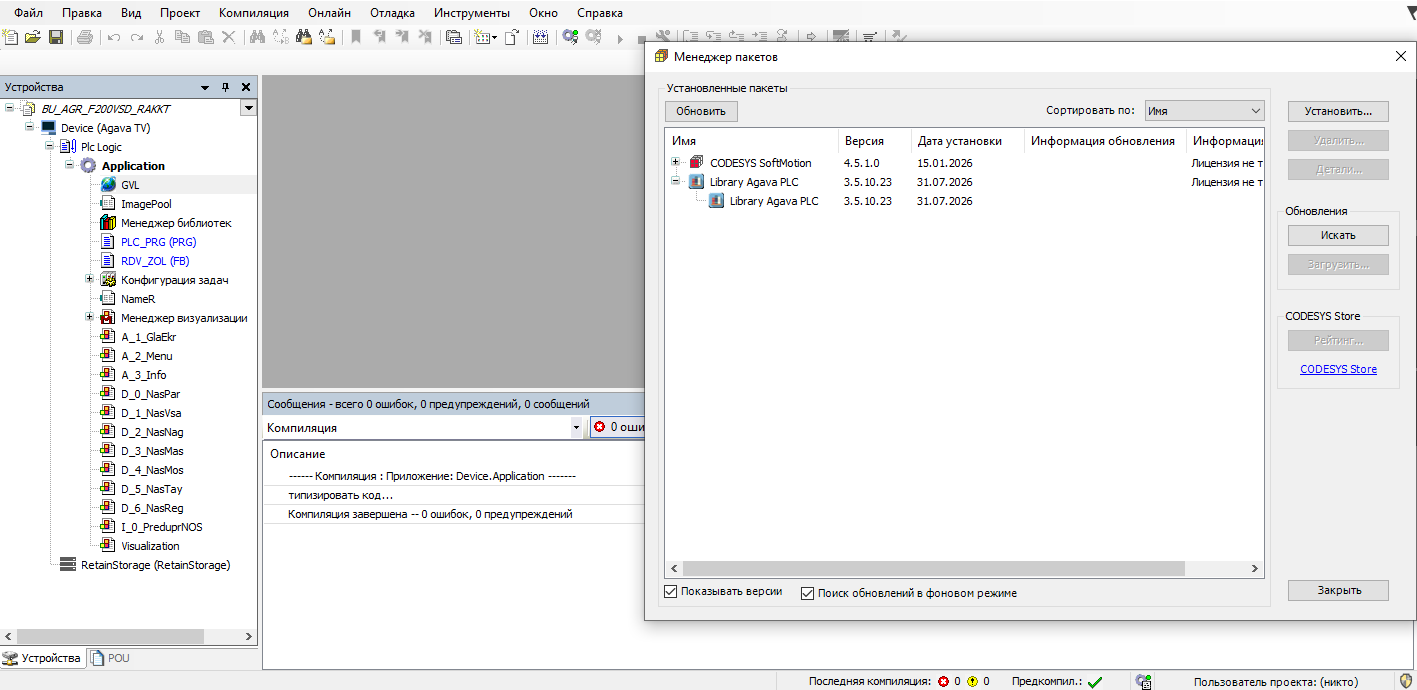Click the 0 ошибок filter button
The width and height of the screenshot is (1417, 690).
(618, 427)
